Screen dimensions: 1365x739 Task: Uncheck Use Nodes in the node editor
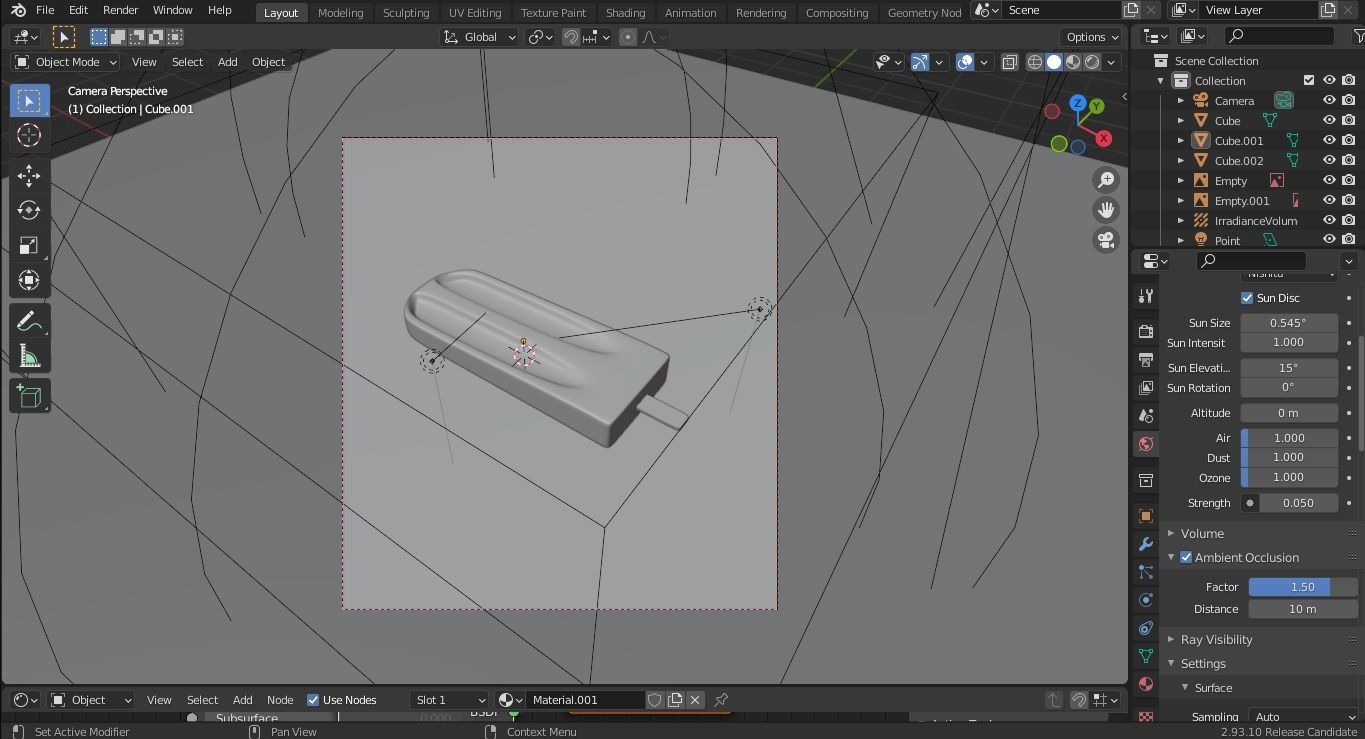[x=313, y=700]
